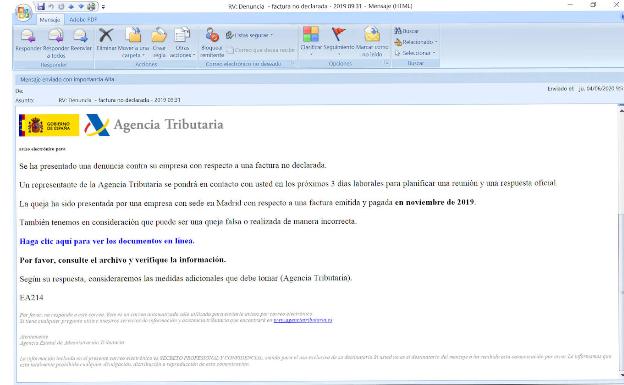Click the 'Haga clic aquí para ver los documentos' link
624x385 pixels.
click(x=107, y=241)
